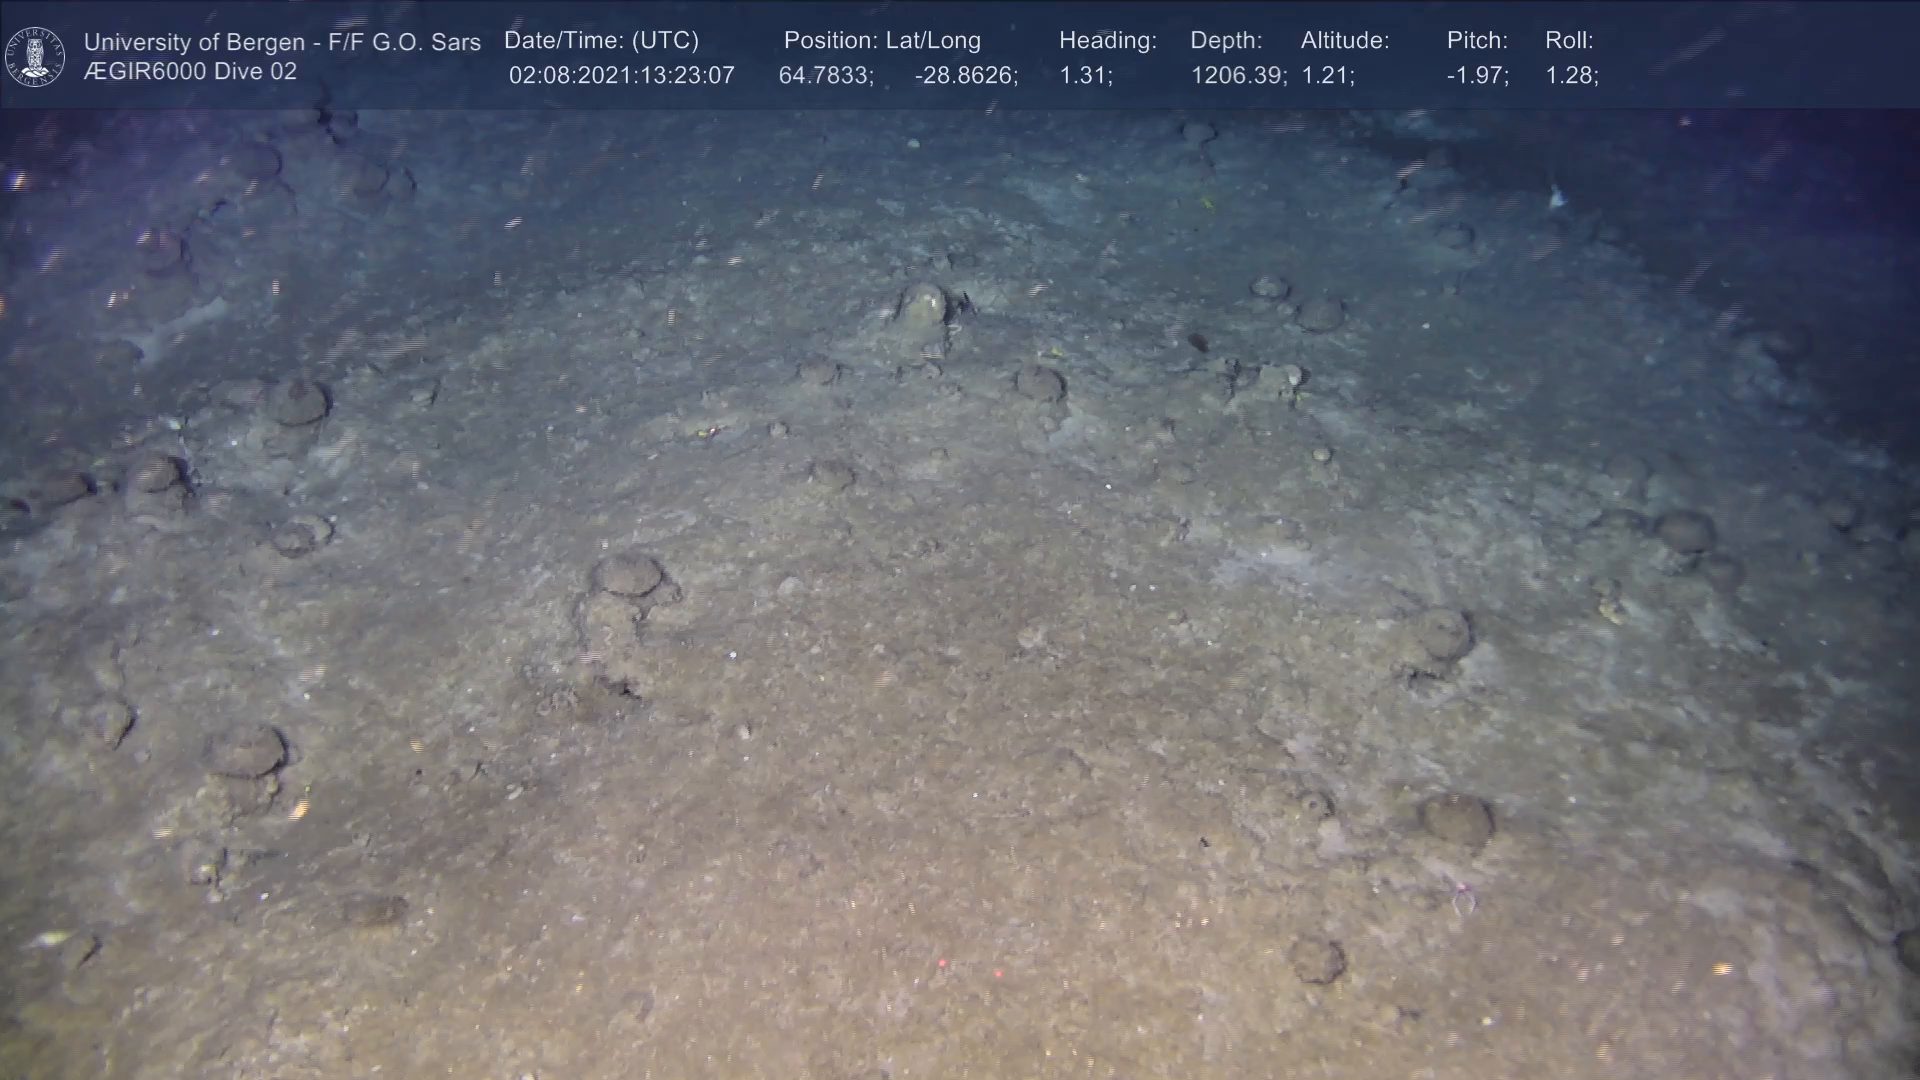Click the University of Bergen logo

click(x=35, y=56)
